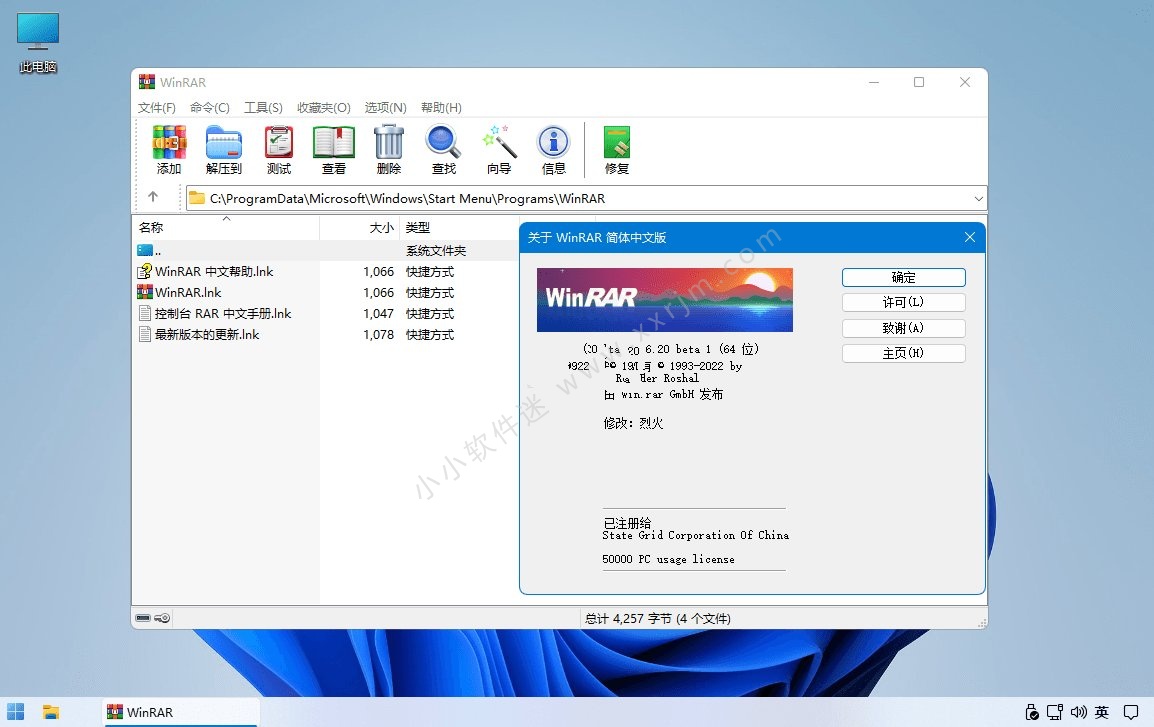Expand the address path dropdown arrow
1154x727 pixels.
coord(979,199)
